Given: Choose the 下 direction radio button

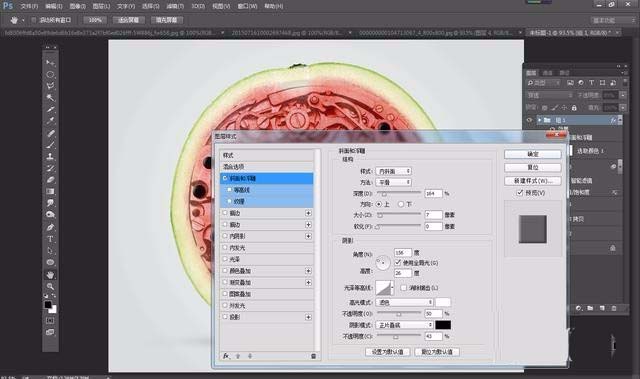Looking at the screenshot, I should pyautogui.click(x=401, y=204).
